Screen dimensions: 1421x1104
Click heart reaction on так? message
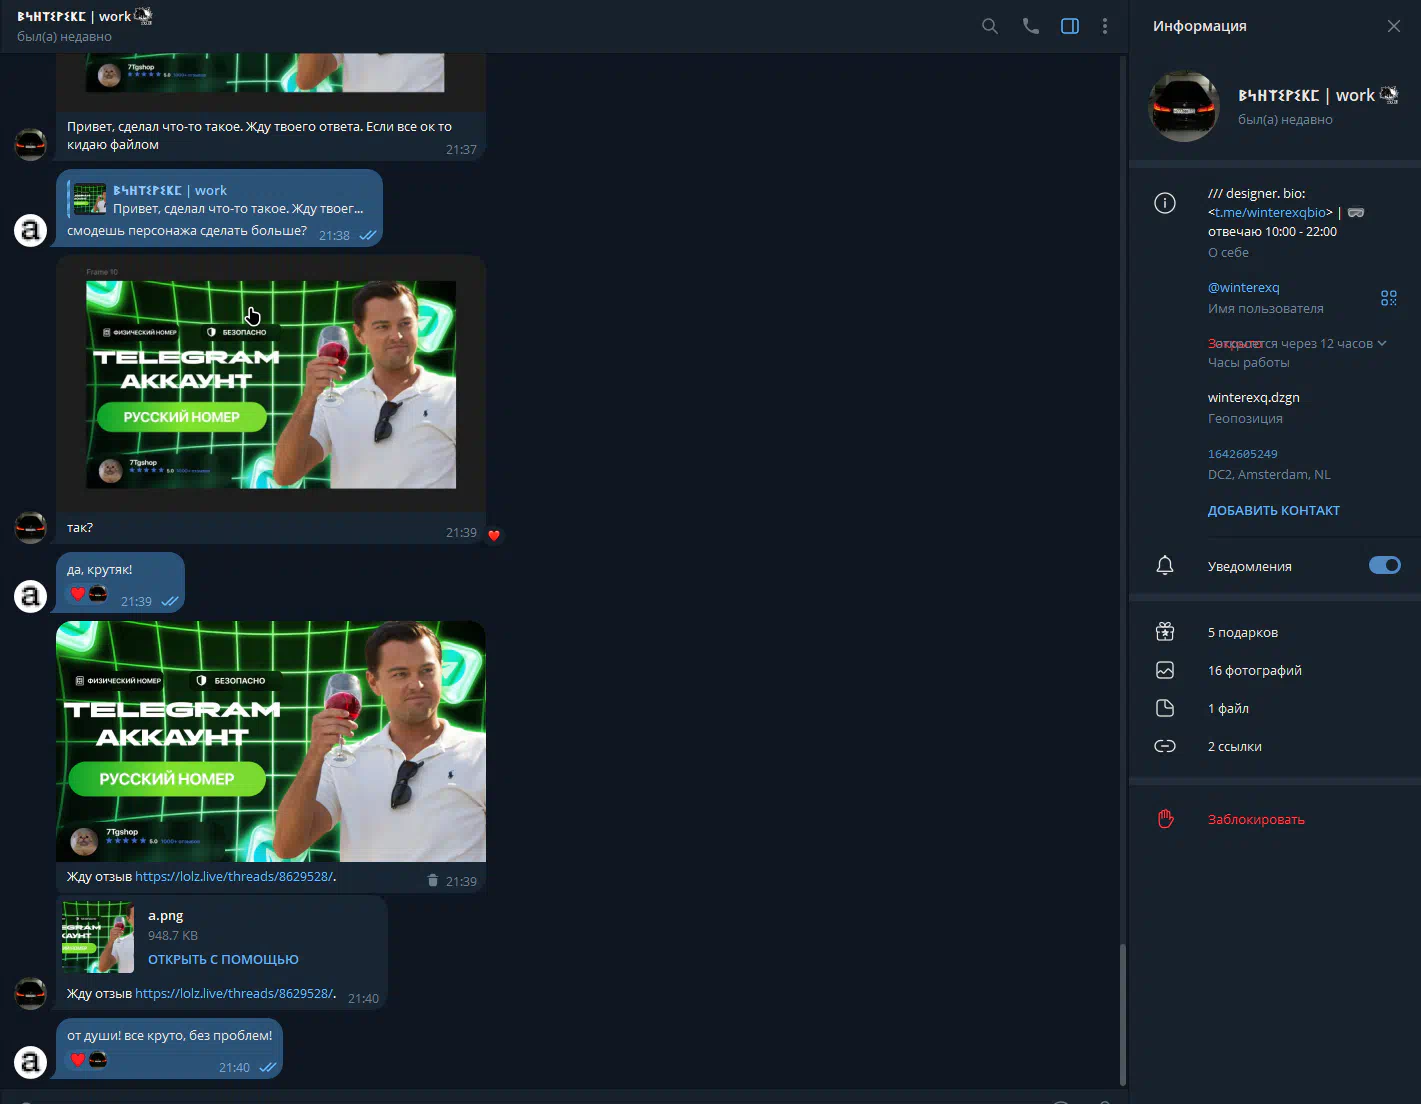point(493,535)
